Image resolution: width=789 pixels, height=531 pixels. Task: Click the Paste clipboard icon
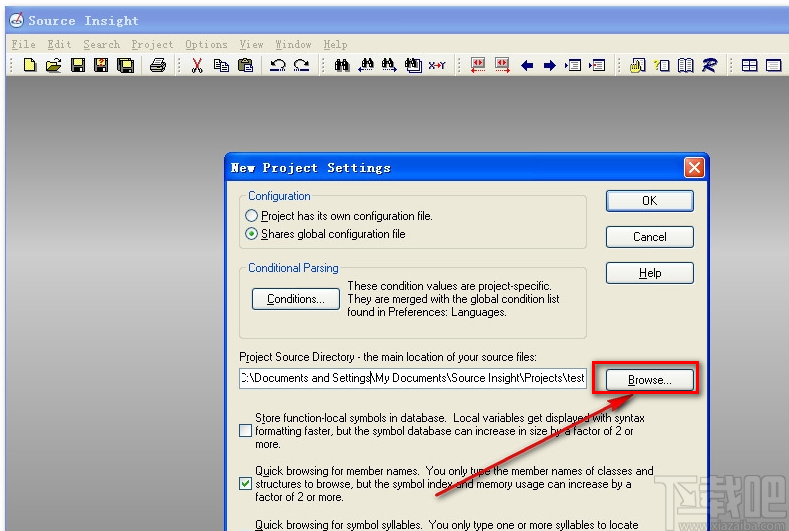(x=246, y=65)
